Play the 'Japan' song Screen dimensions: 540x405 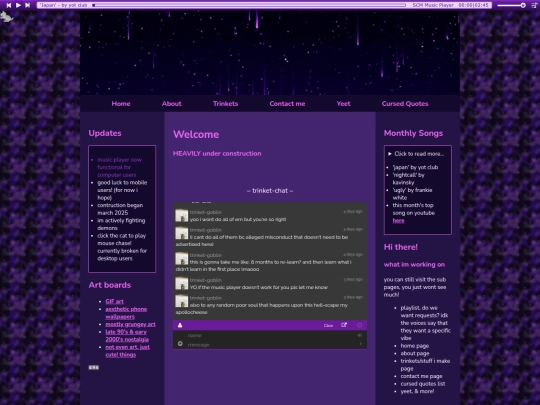(18, 5)
